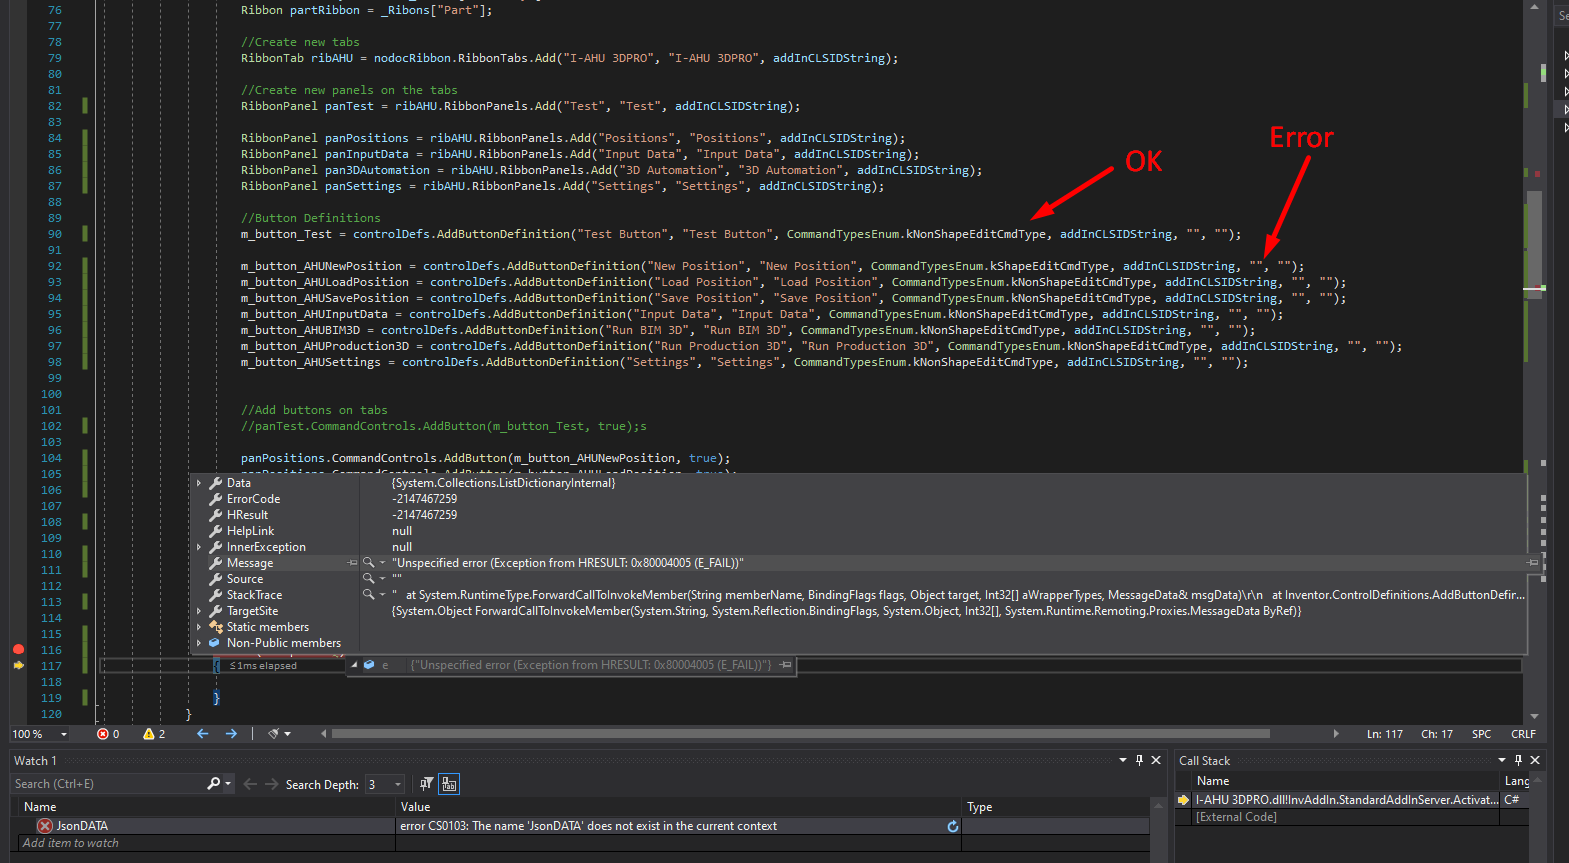
Task: Toggle the Watch window view mode icon
Action: coord(449,784)
